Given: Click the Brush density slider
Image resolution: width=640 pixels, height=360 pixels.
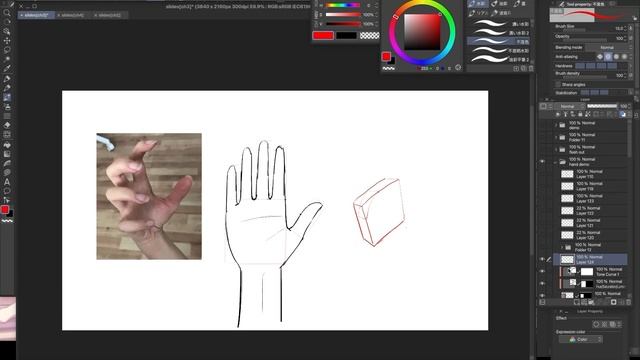Looking at the screenshot, I should (x=584, y=77).
